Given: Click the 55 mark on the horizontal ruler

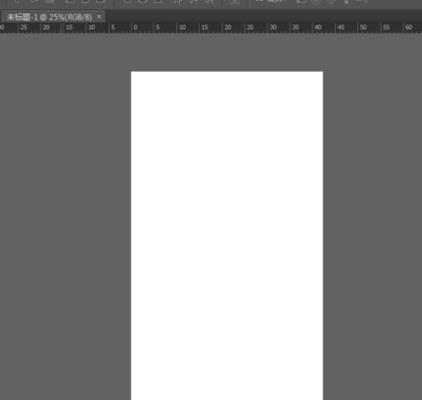Looking at the screenshot, I should tap(386, 27).
